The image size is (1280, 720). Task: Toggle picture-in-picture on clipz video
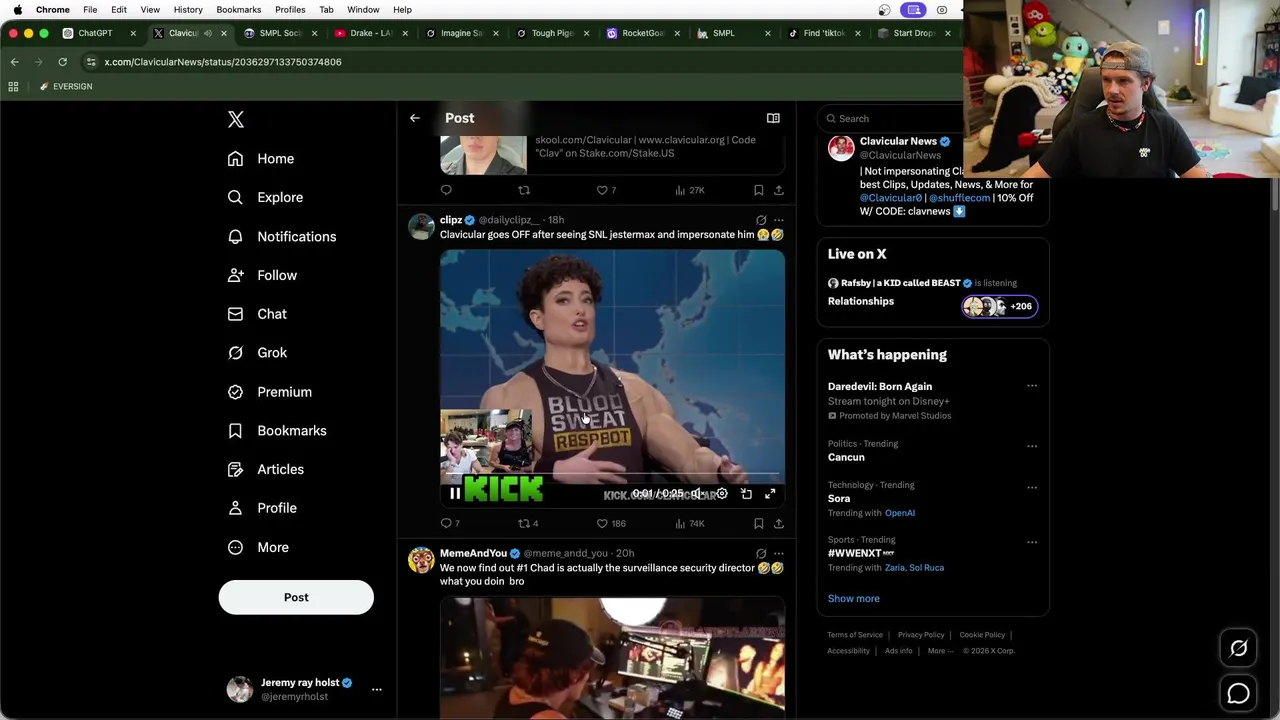[746, 493]
